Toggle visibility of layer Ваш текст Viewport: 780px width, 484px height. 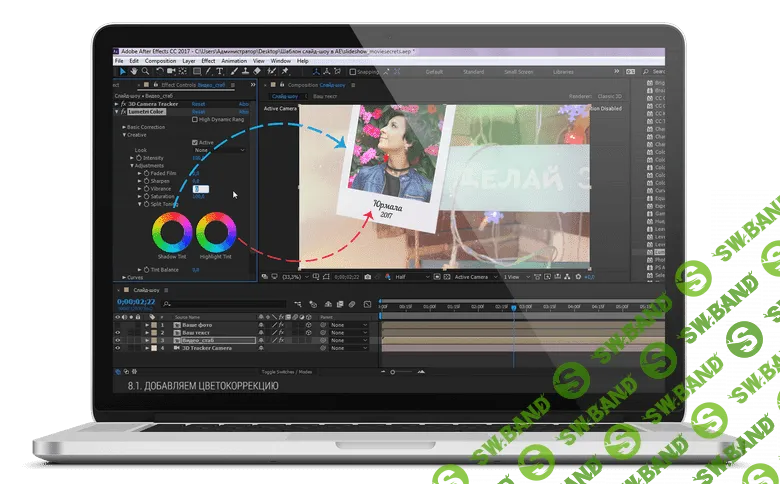pyautogui.click(x=118, y=332)
